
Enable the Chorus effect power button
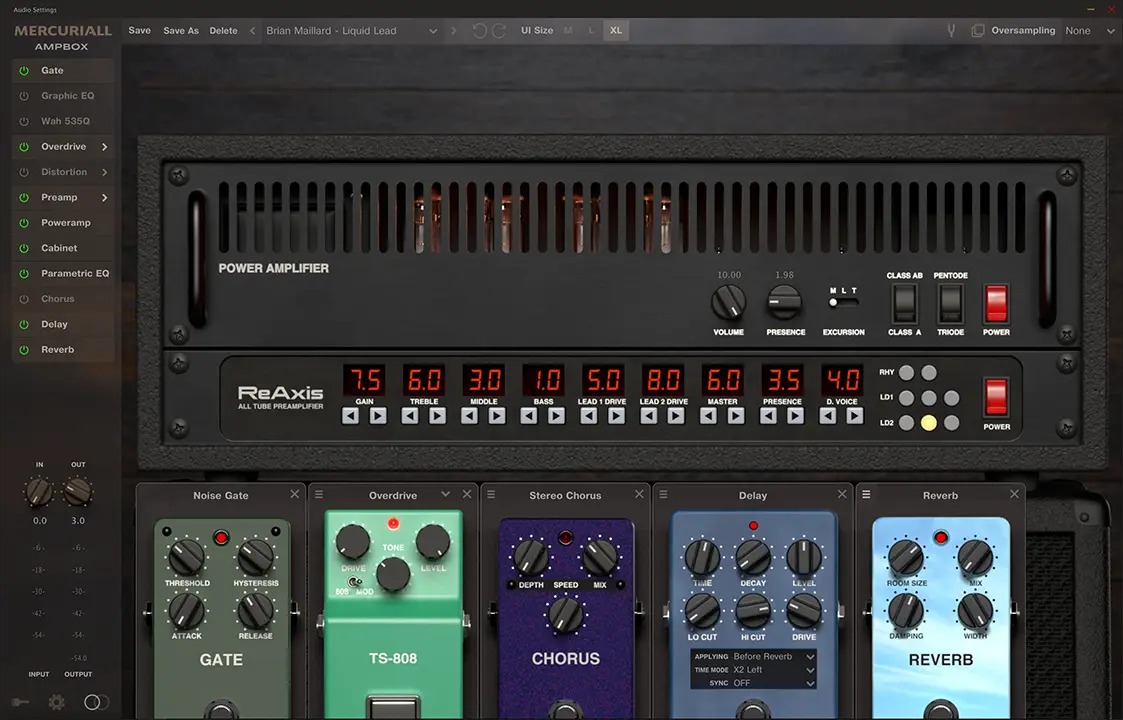(24, 299)
